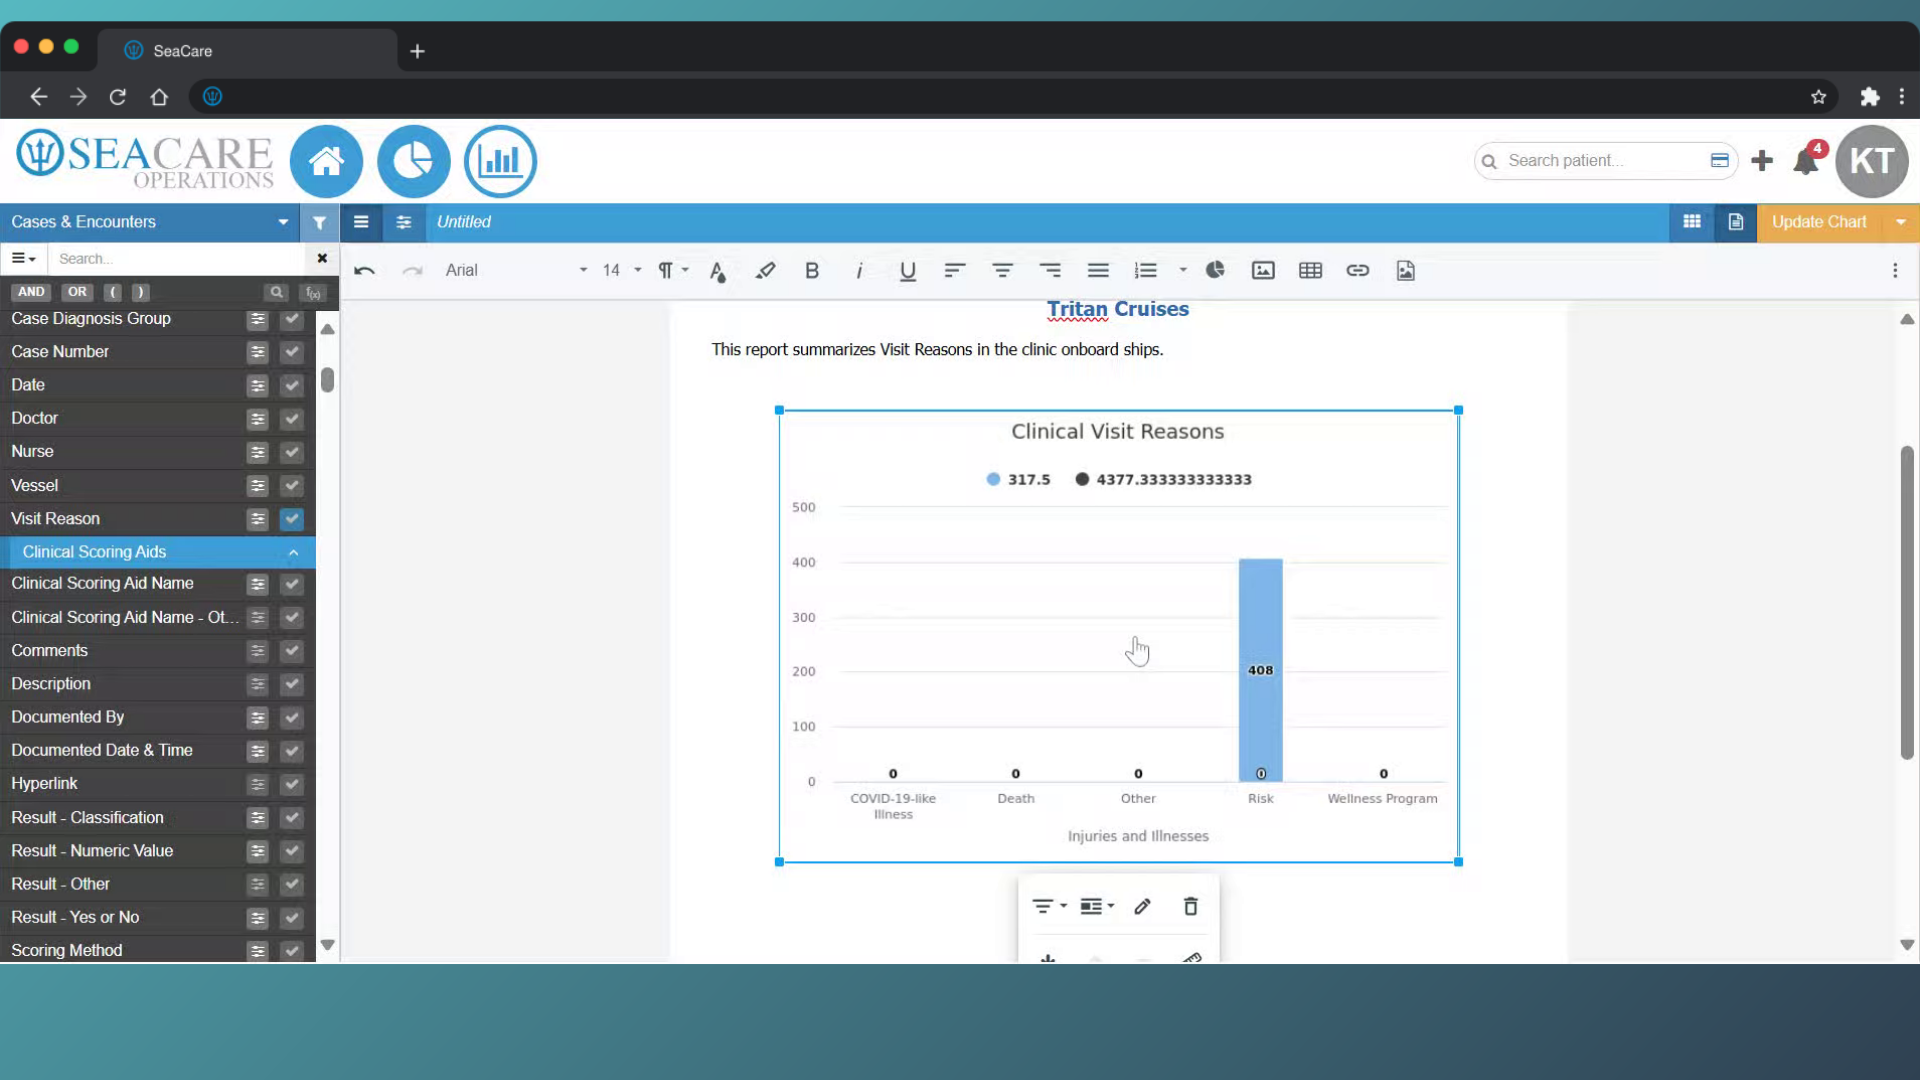
Task: Add an OR condition
Action: [x=77, y=292]
